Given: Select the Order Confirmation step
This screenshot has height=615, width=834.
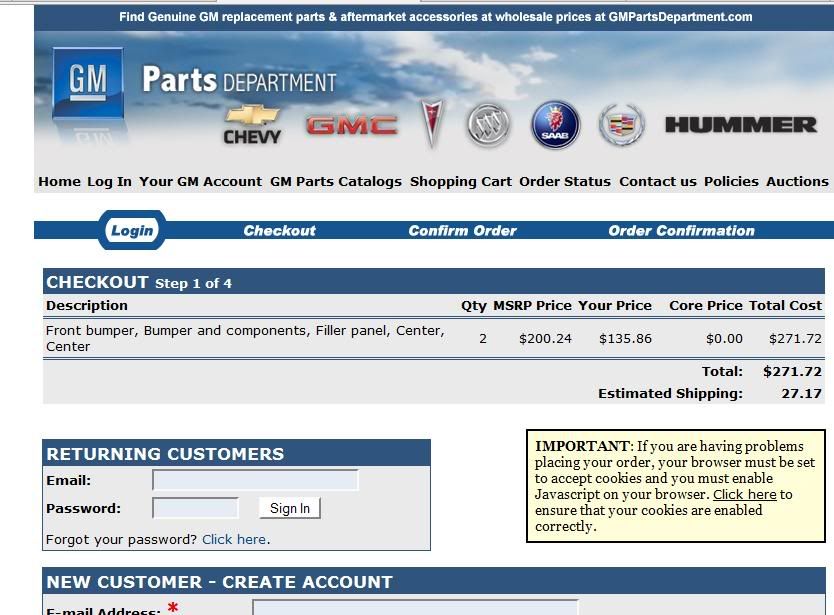Looking at the screenshot, I should [x=681, y=230].
